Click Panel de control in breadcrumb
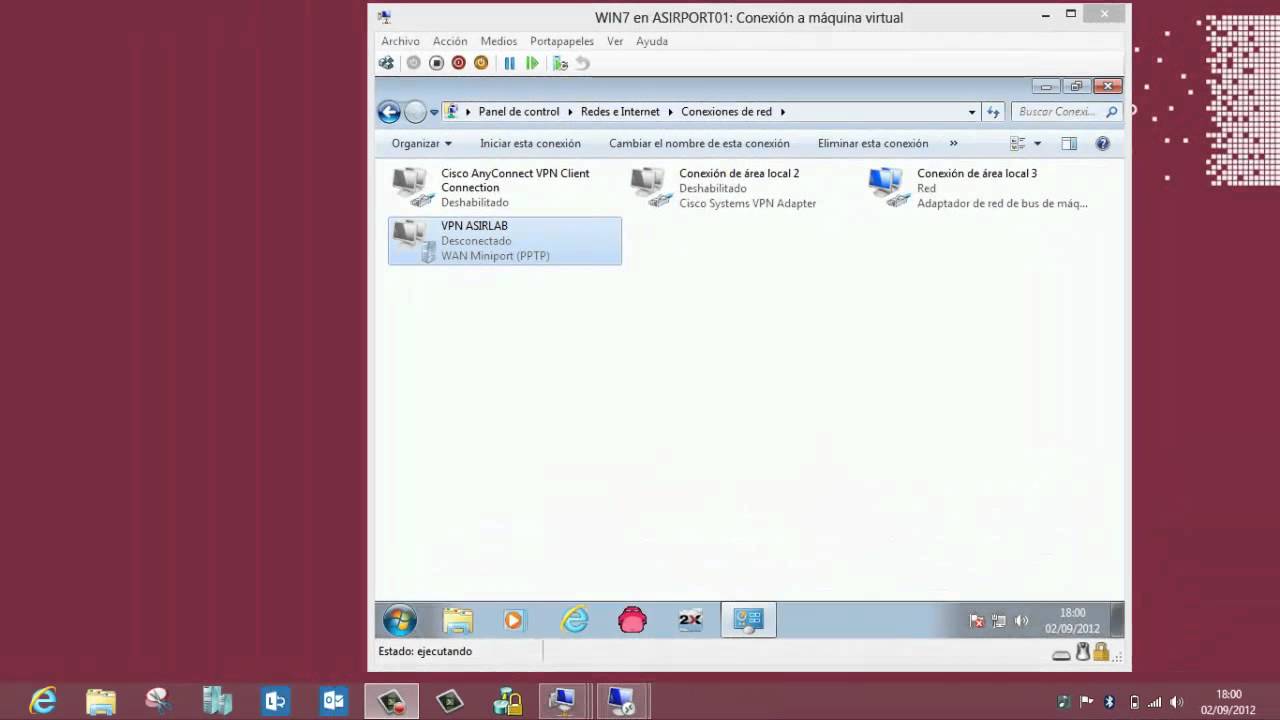1280x720 pixels. [x=519, y=112]
